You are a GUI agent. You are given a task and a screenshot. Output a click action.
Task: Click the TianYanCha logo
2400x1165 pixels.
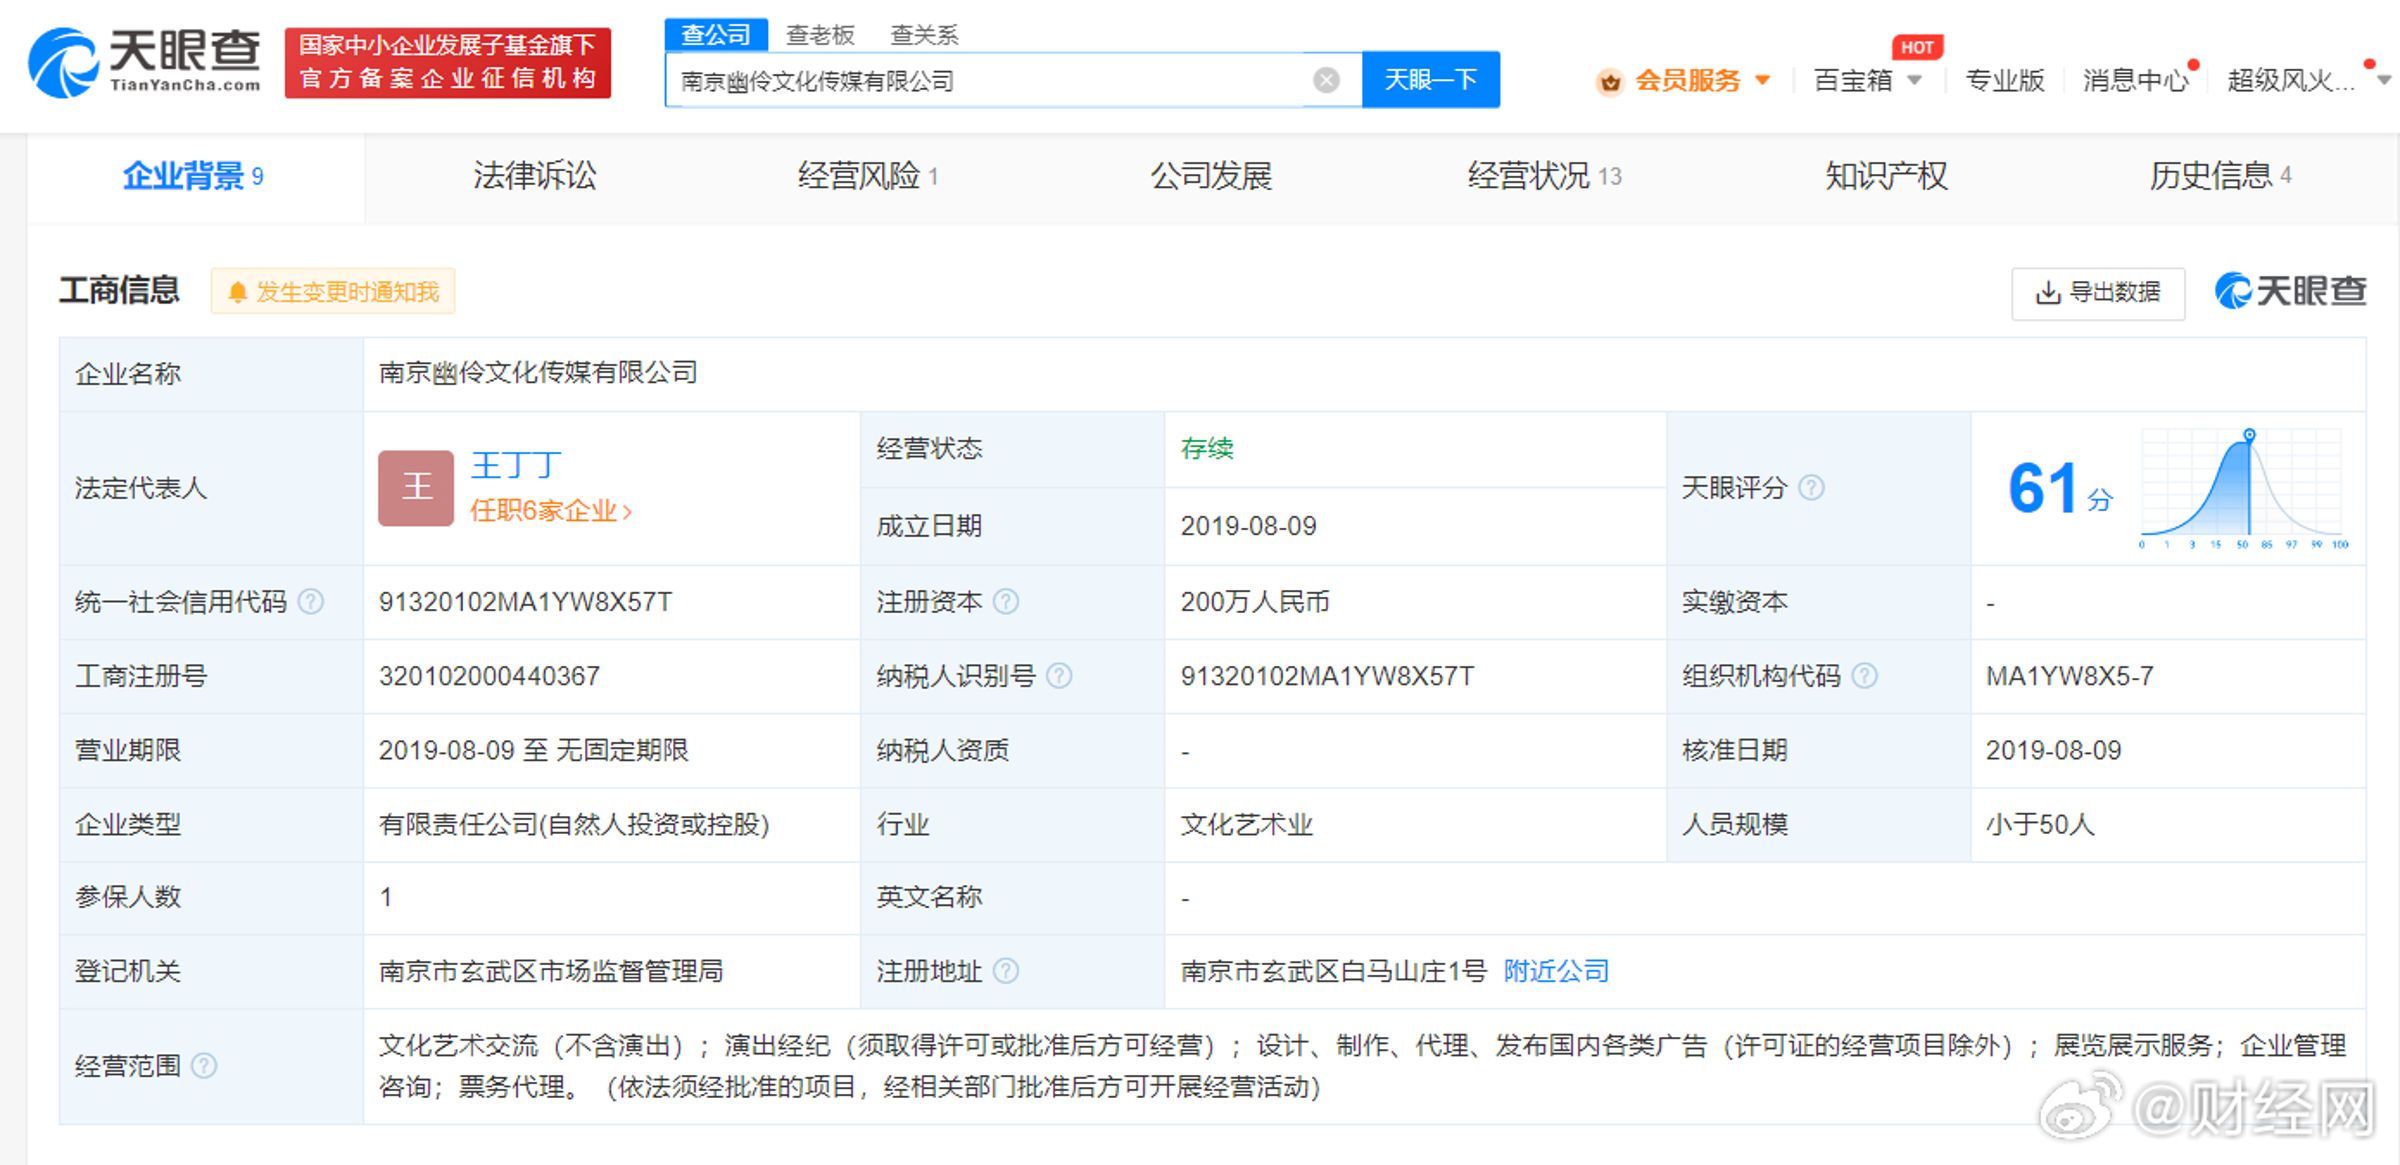[145, 62]
